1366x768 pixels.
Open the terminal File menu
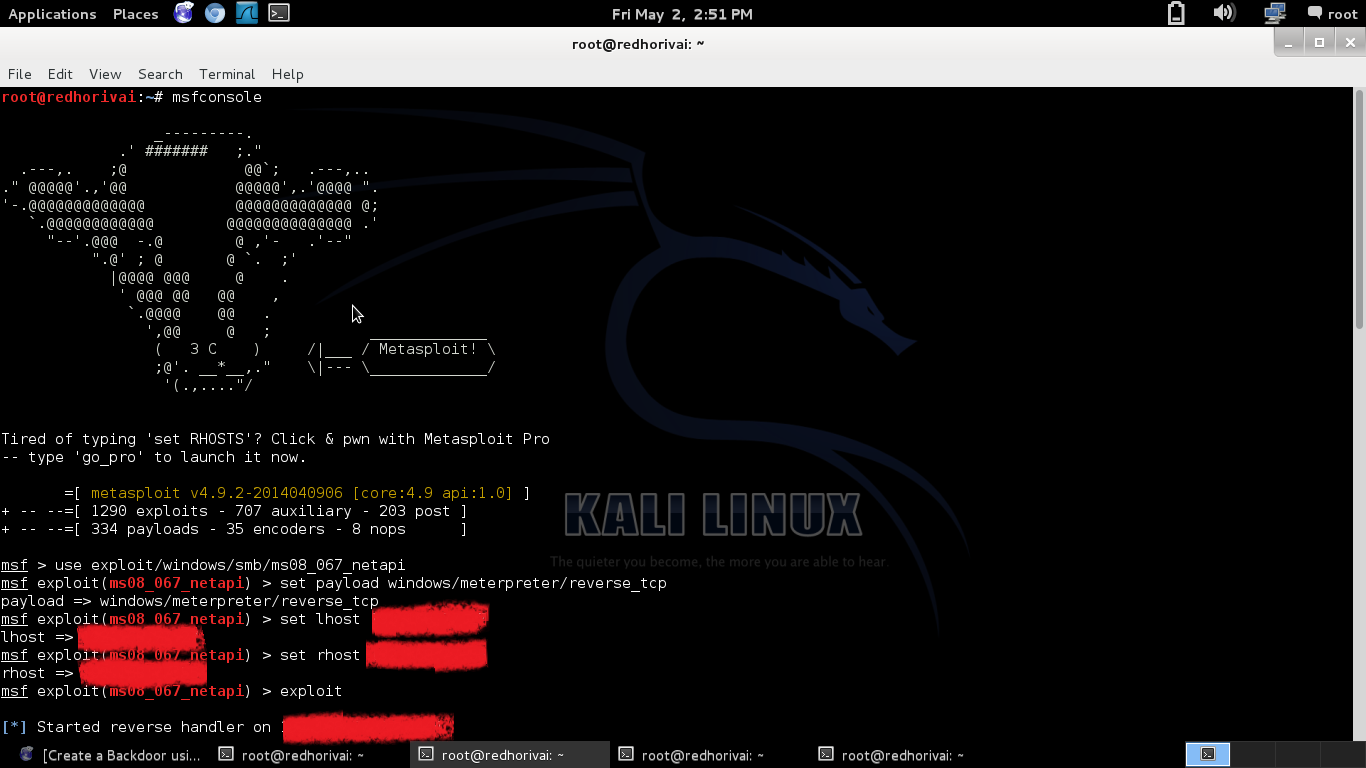pyautogui.click(x=20, y=74)
